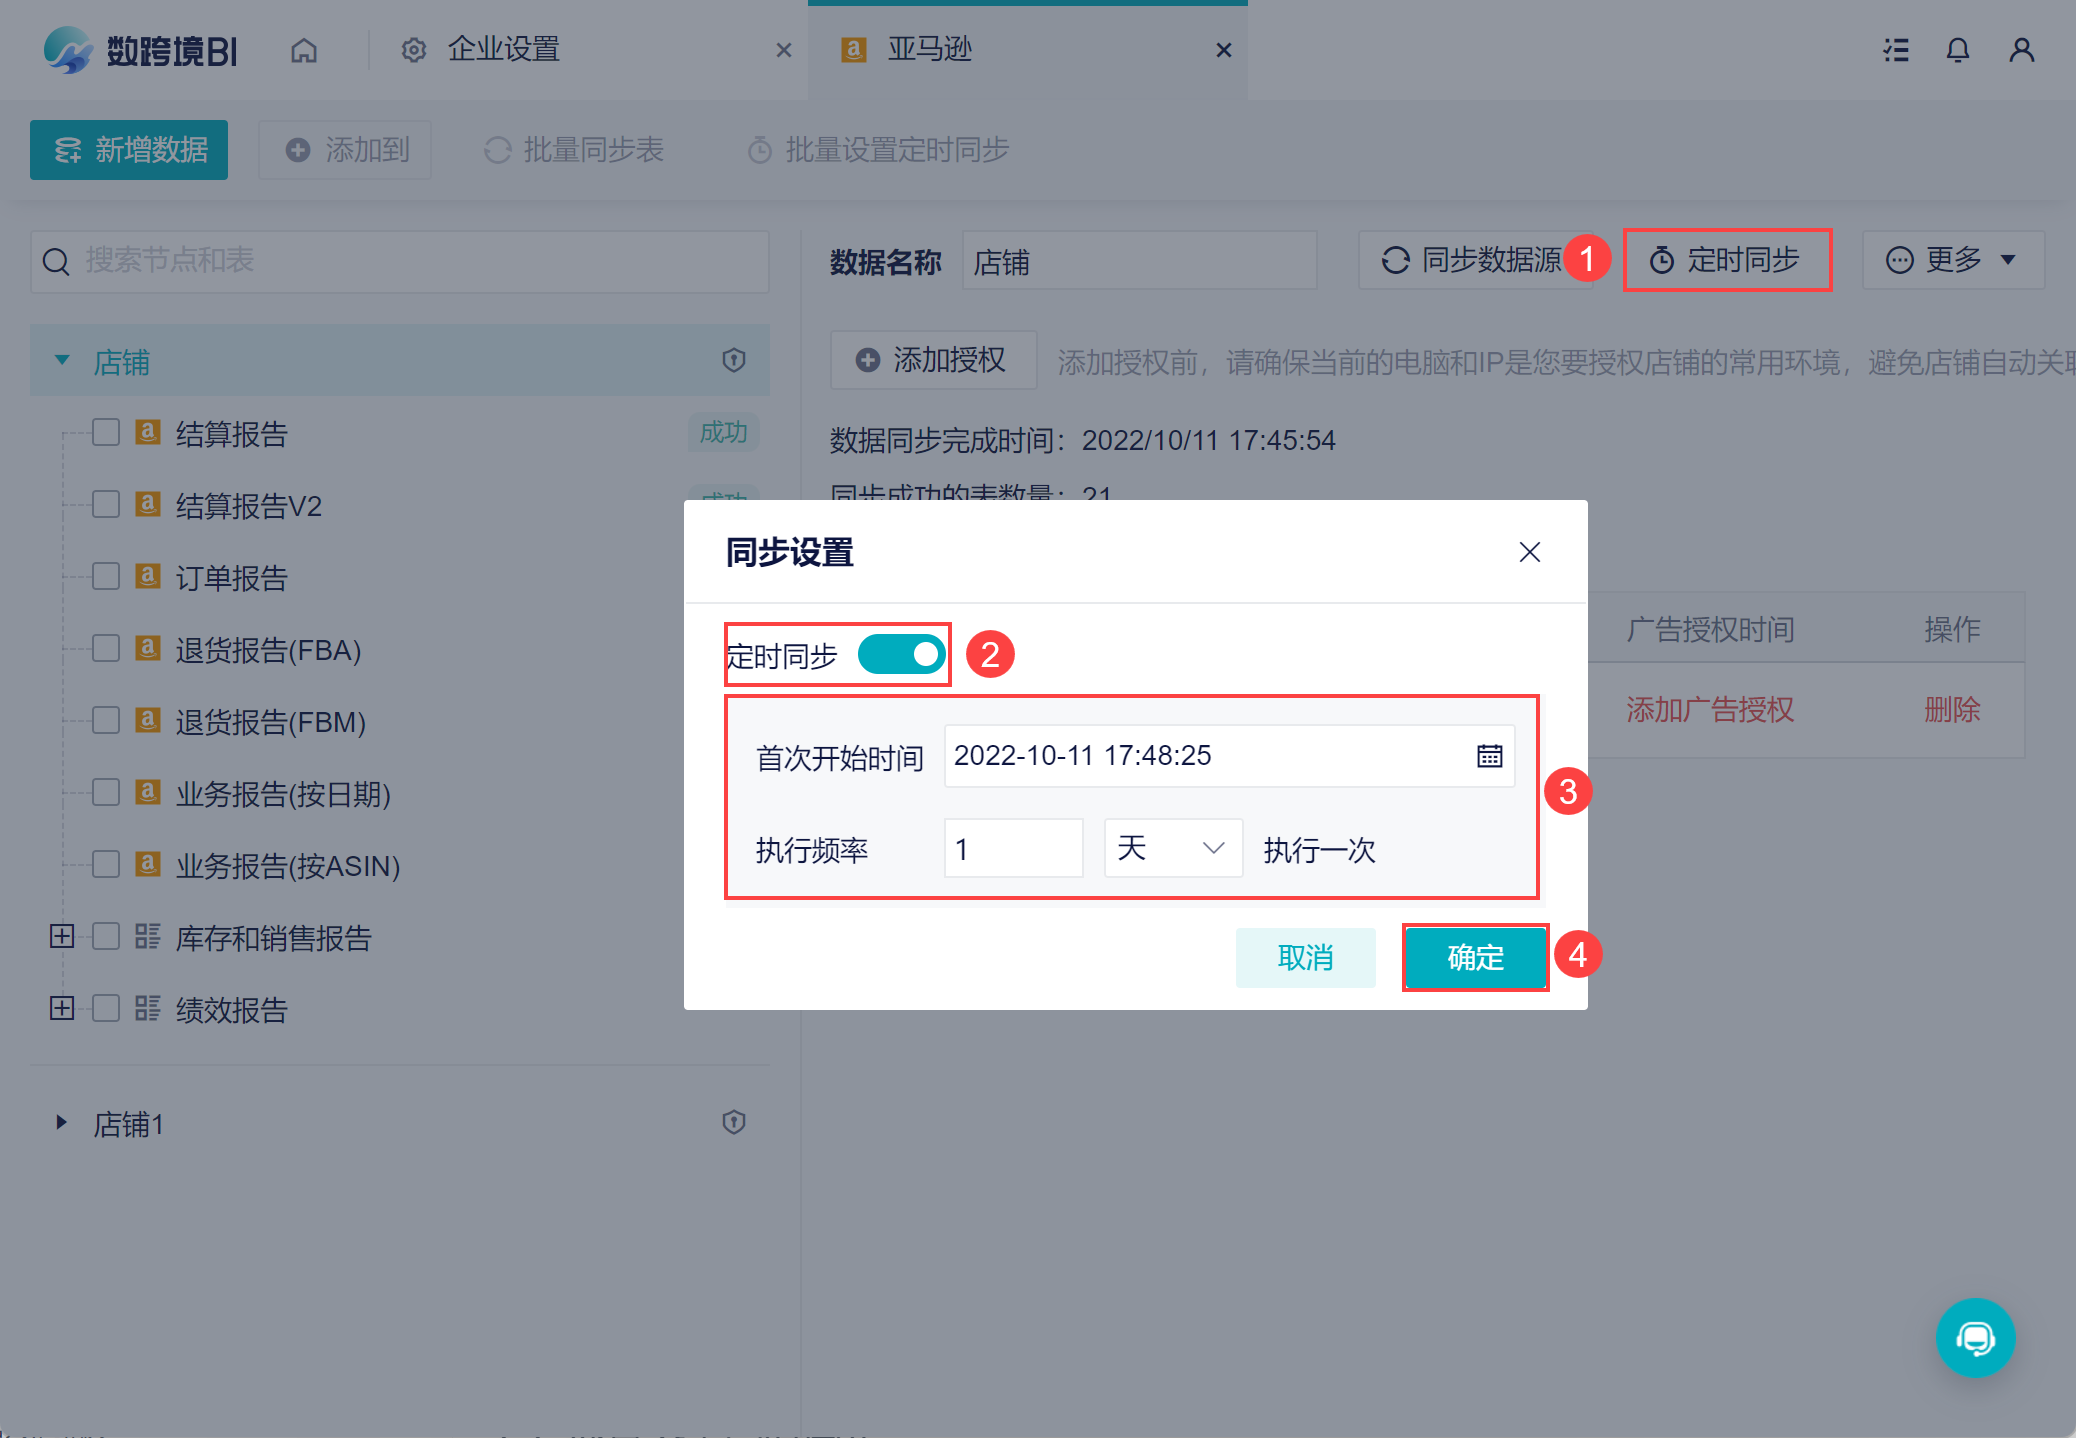The image size is (2076, 1438).
Task: Open the customer service chat bubble
Action: click(x=1975, y=1337)
